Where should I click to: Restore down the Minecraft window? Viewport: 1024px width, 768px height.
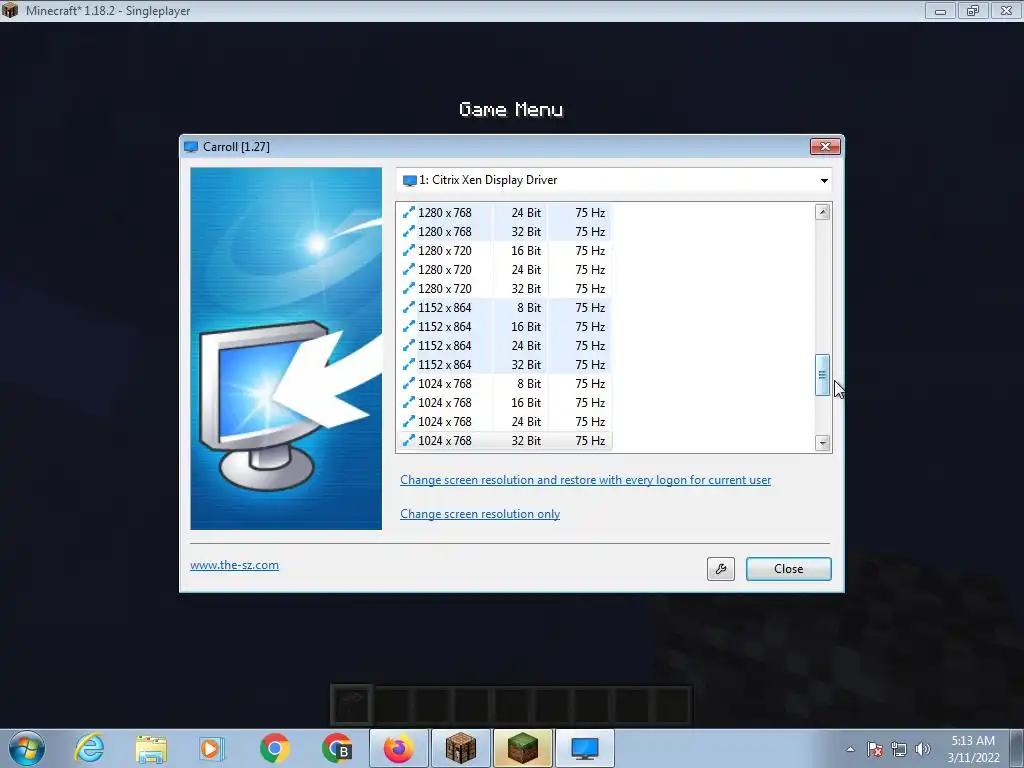click(973, 10)
